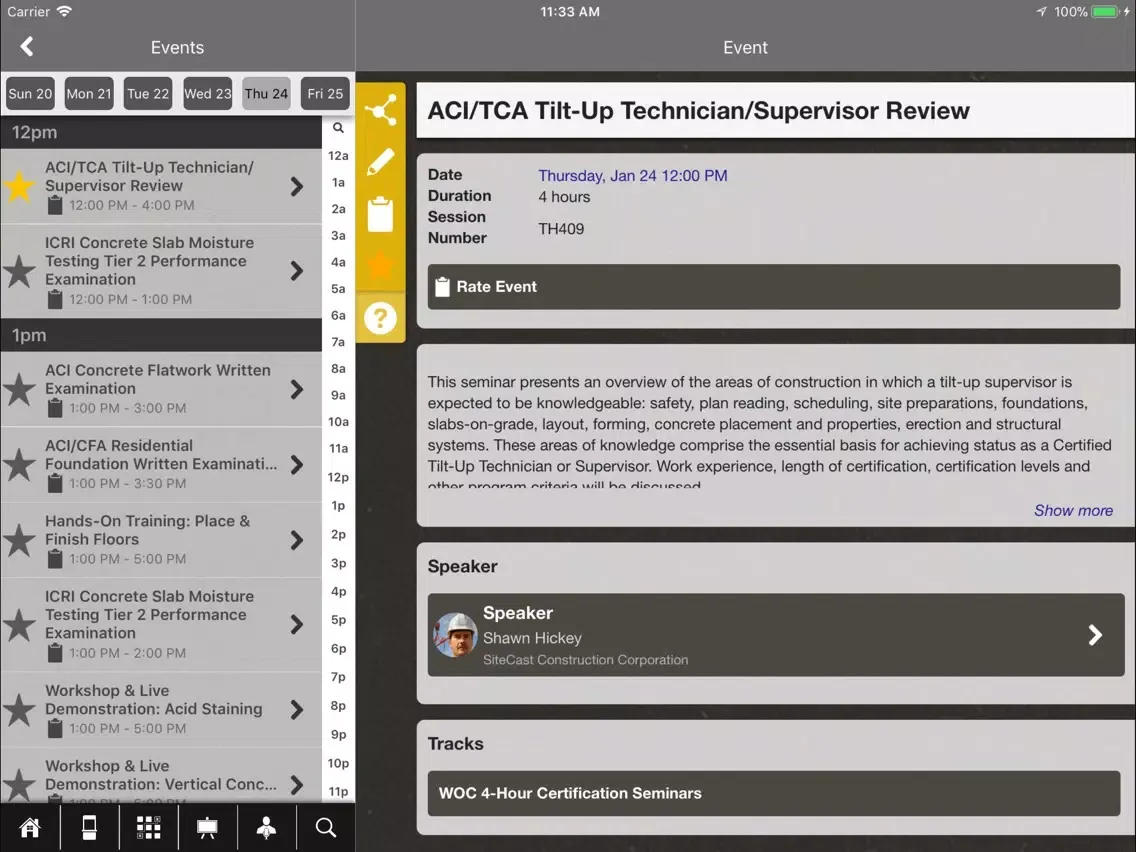
Task: Tap clipboard icon under Acid Staining item
Action: (55, 728)
